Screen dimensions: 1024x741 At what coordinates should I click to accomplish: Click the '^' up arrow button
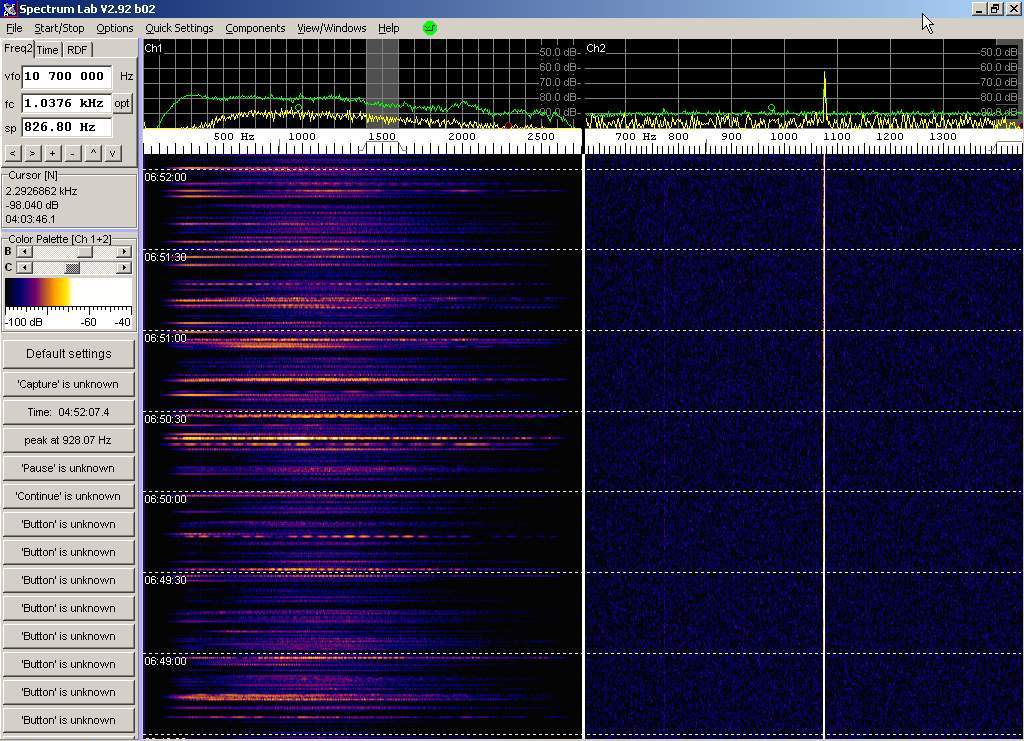(93, 153)
